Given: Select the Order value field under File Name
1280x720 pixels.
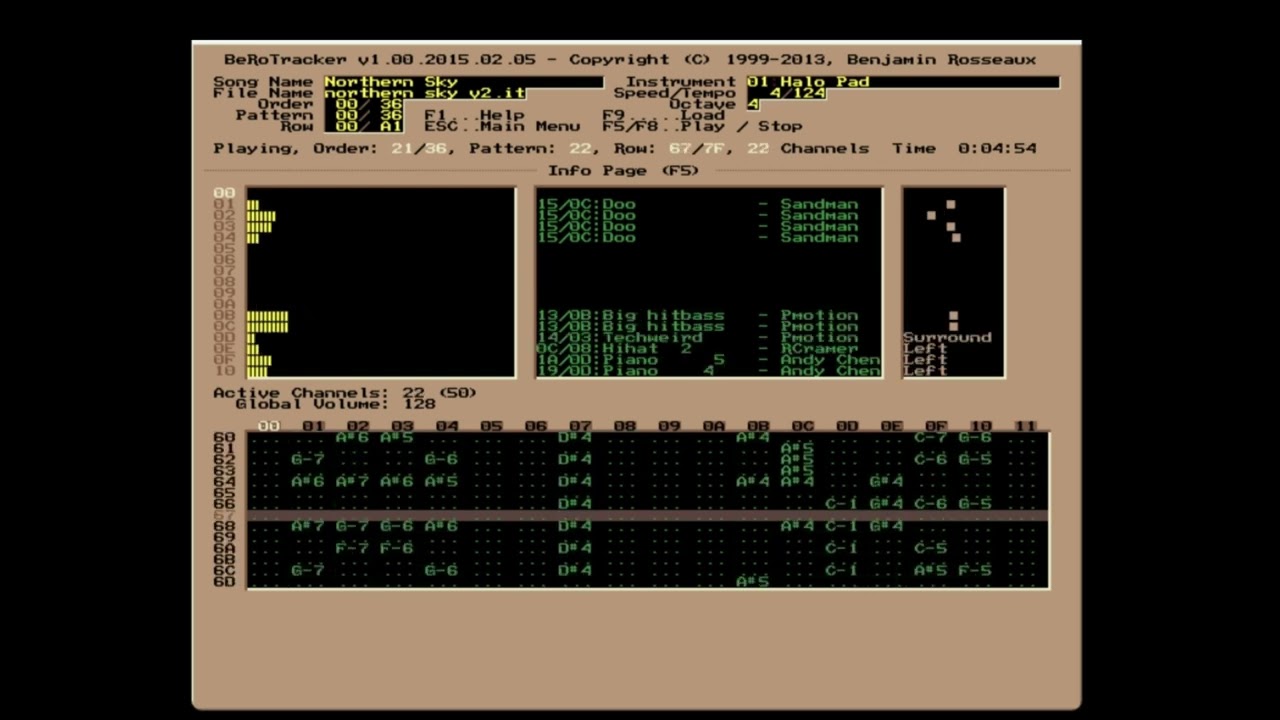Looking at the screenshot, I should tap(364, 104).
